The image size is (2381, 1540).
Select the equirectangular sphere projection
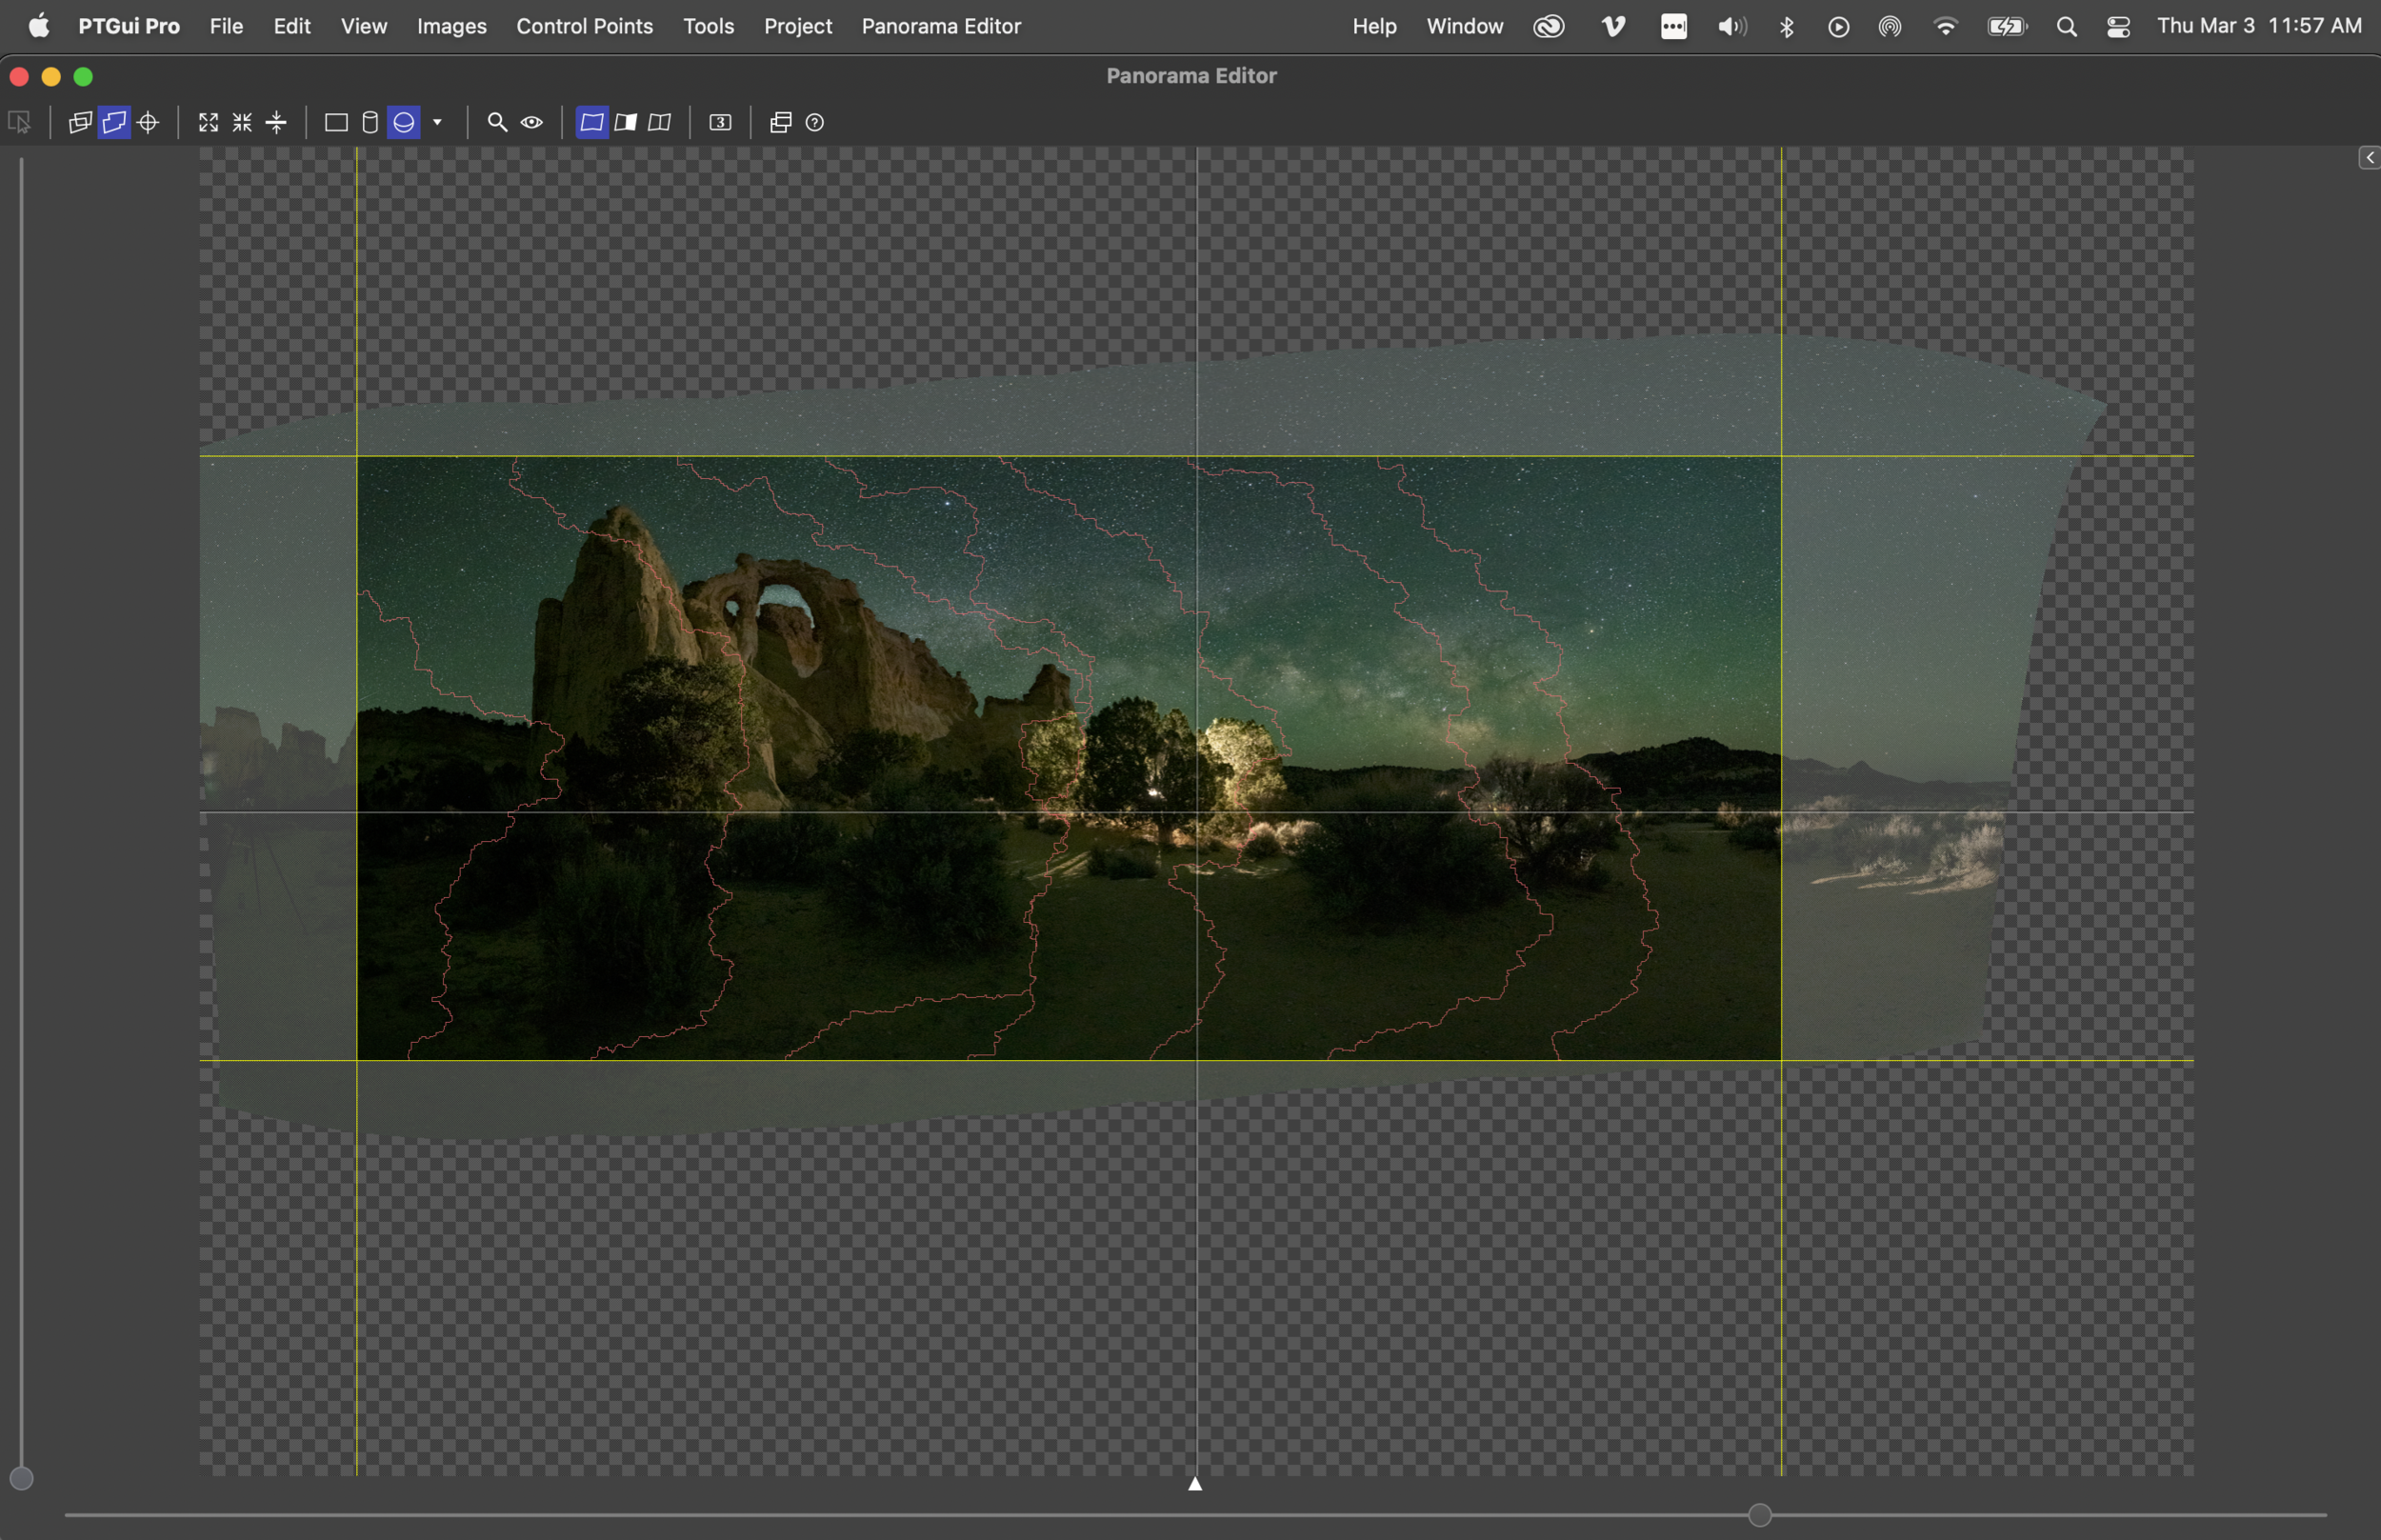coord(404,123)
